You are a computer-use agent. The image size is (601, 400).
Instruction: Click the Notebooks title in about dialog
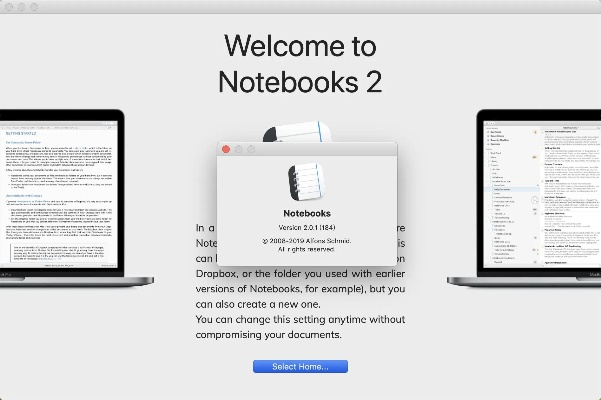(x=307, y=213)
